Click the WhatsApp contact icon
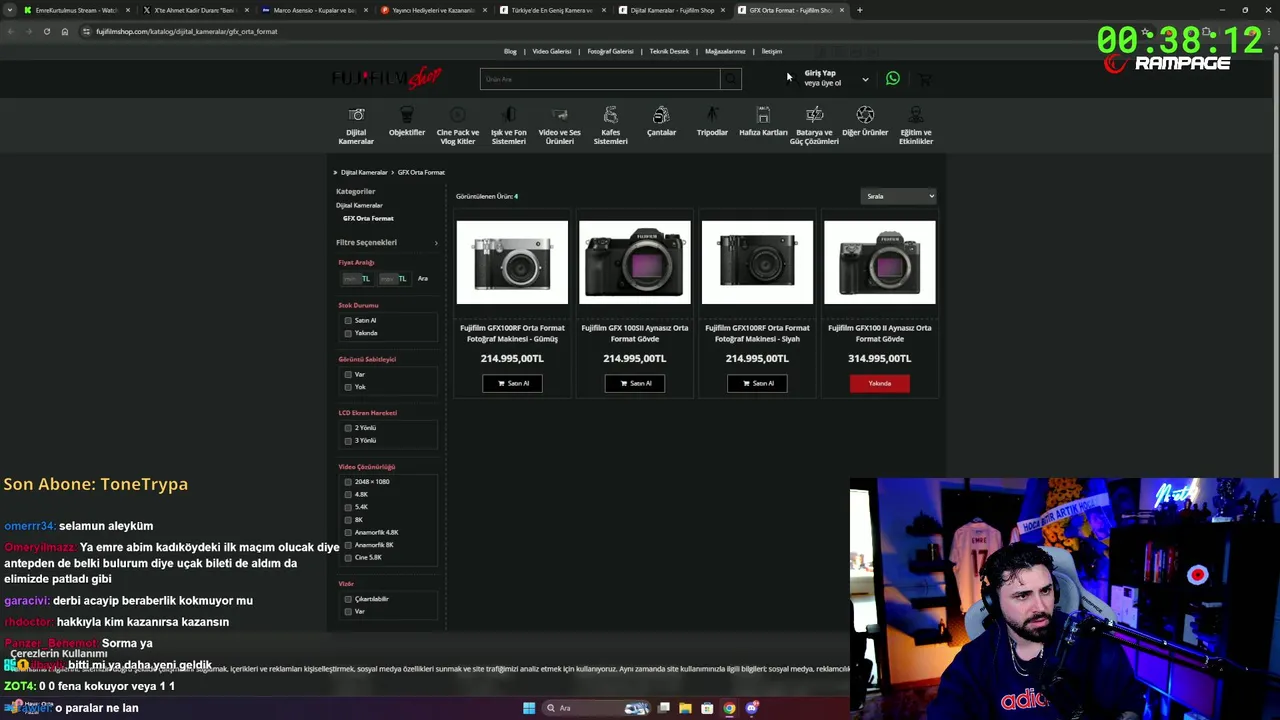 click(893, 78)
